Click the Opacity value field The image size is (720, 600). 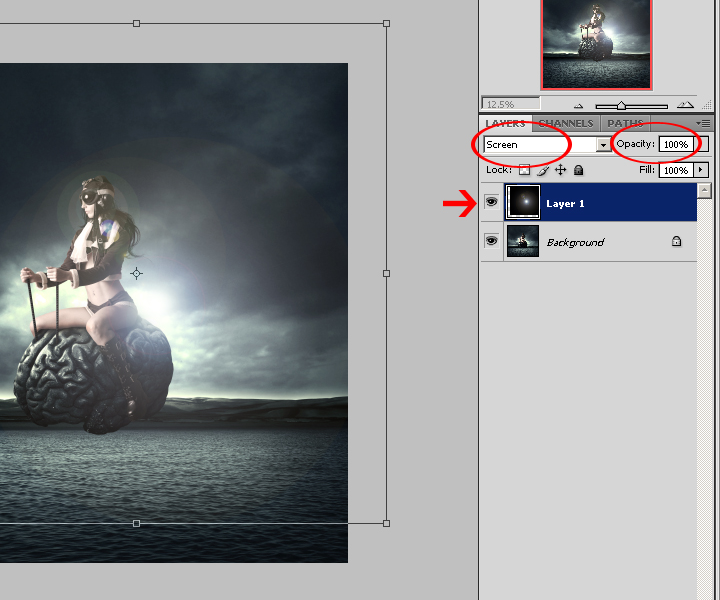coord(675,145)
